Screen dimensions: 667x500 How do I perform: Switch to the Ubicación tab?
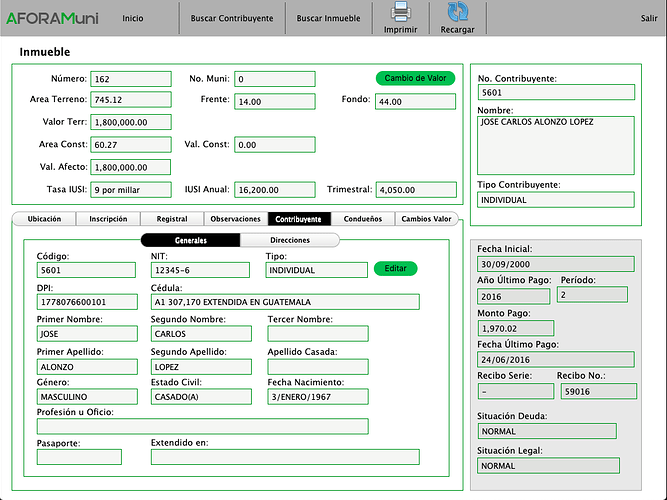44,219
